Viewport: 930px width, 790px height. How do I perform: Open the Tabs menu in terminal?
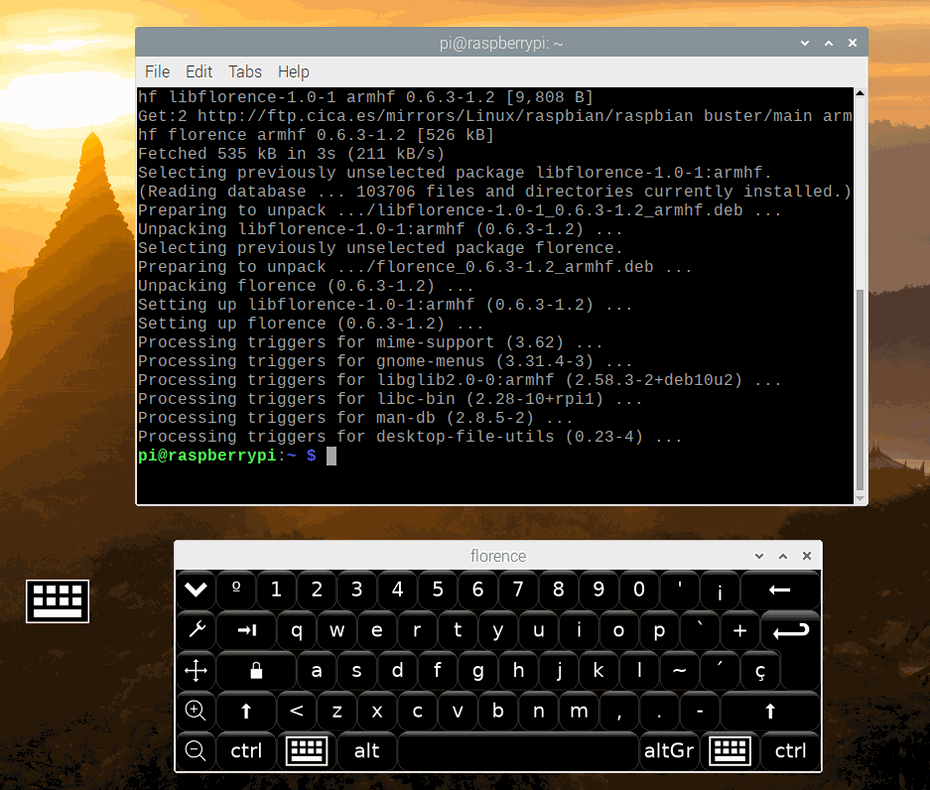pos(245,72)
